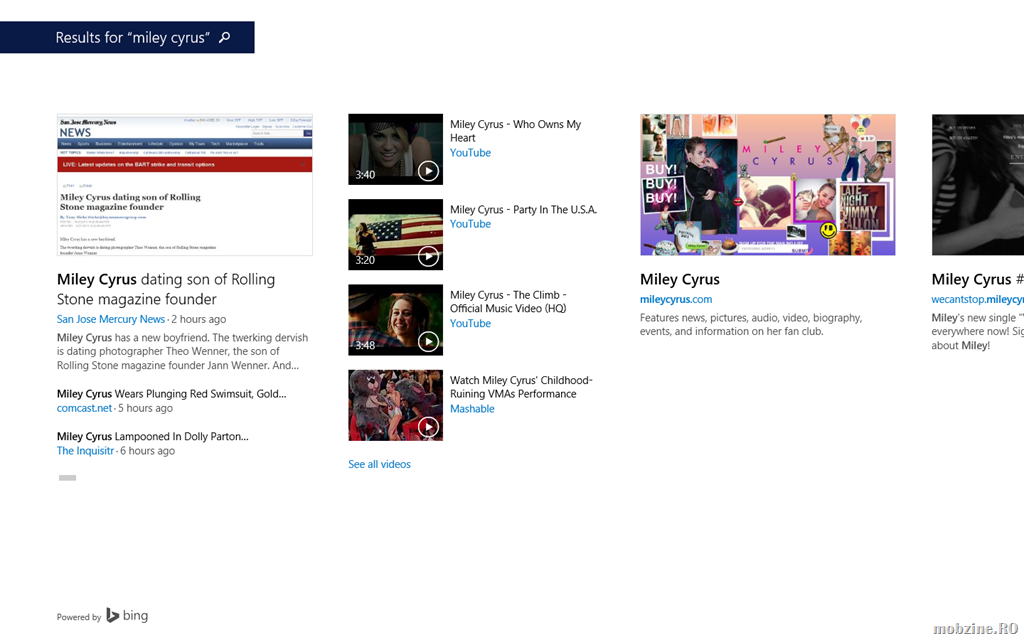Follow the Mashable source link
The width and height of the screenshot is (1024, 640).
[472, 409]
